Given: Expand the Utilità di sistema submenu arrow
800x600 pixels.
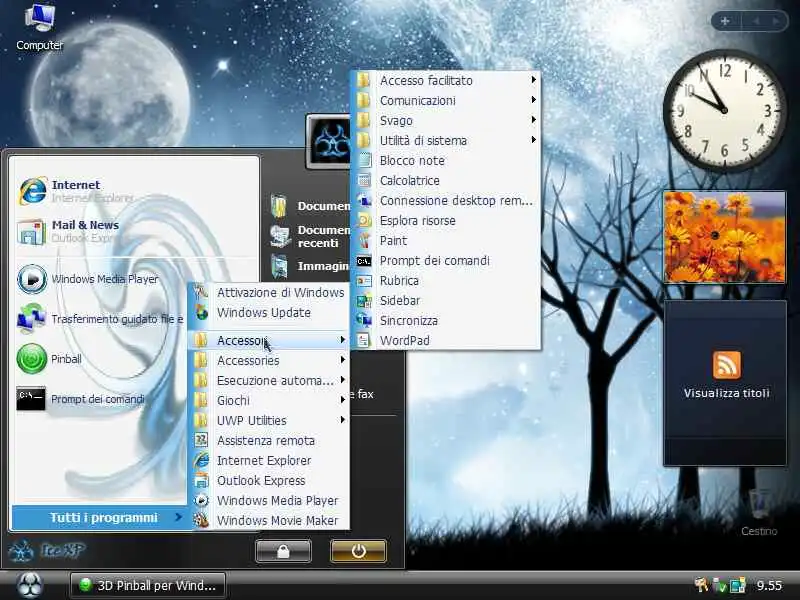Looking at the screenshot, I should [533, 139].
